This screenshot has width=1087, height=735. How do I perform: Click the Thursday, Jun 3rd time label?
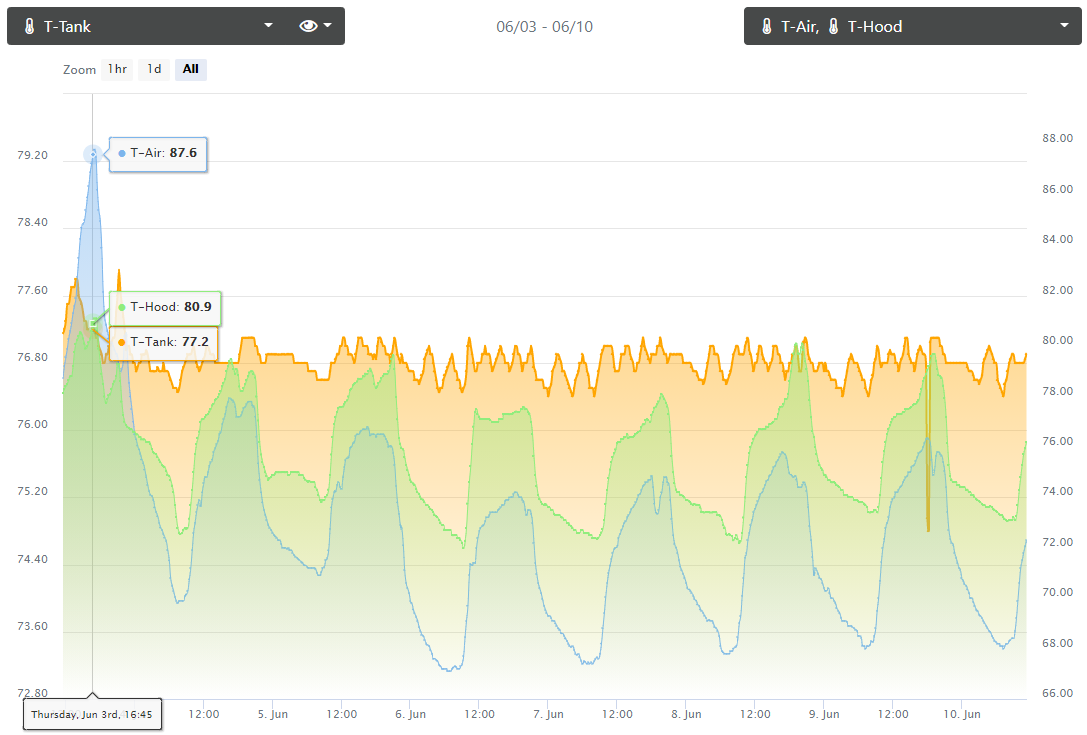92,715
